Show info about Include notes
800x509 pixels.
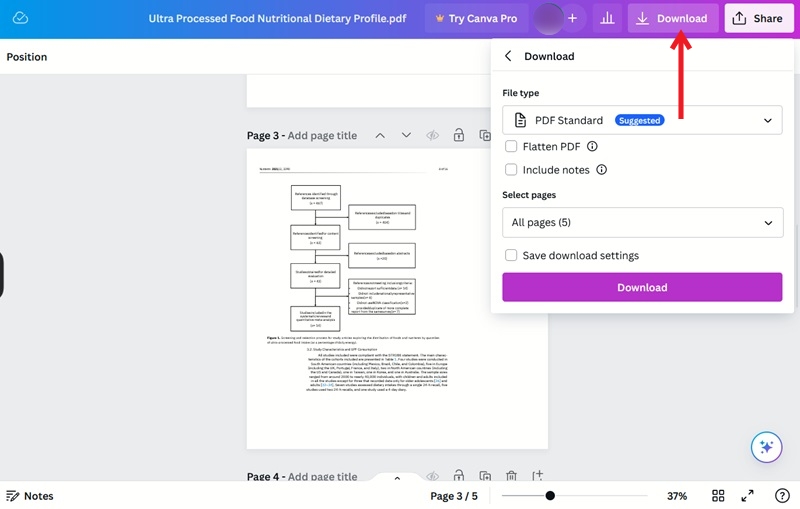602,169
